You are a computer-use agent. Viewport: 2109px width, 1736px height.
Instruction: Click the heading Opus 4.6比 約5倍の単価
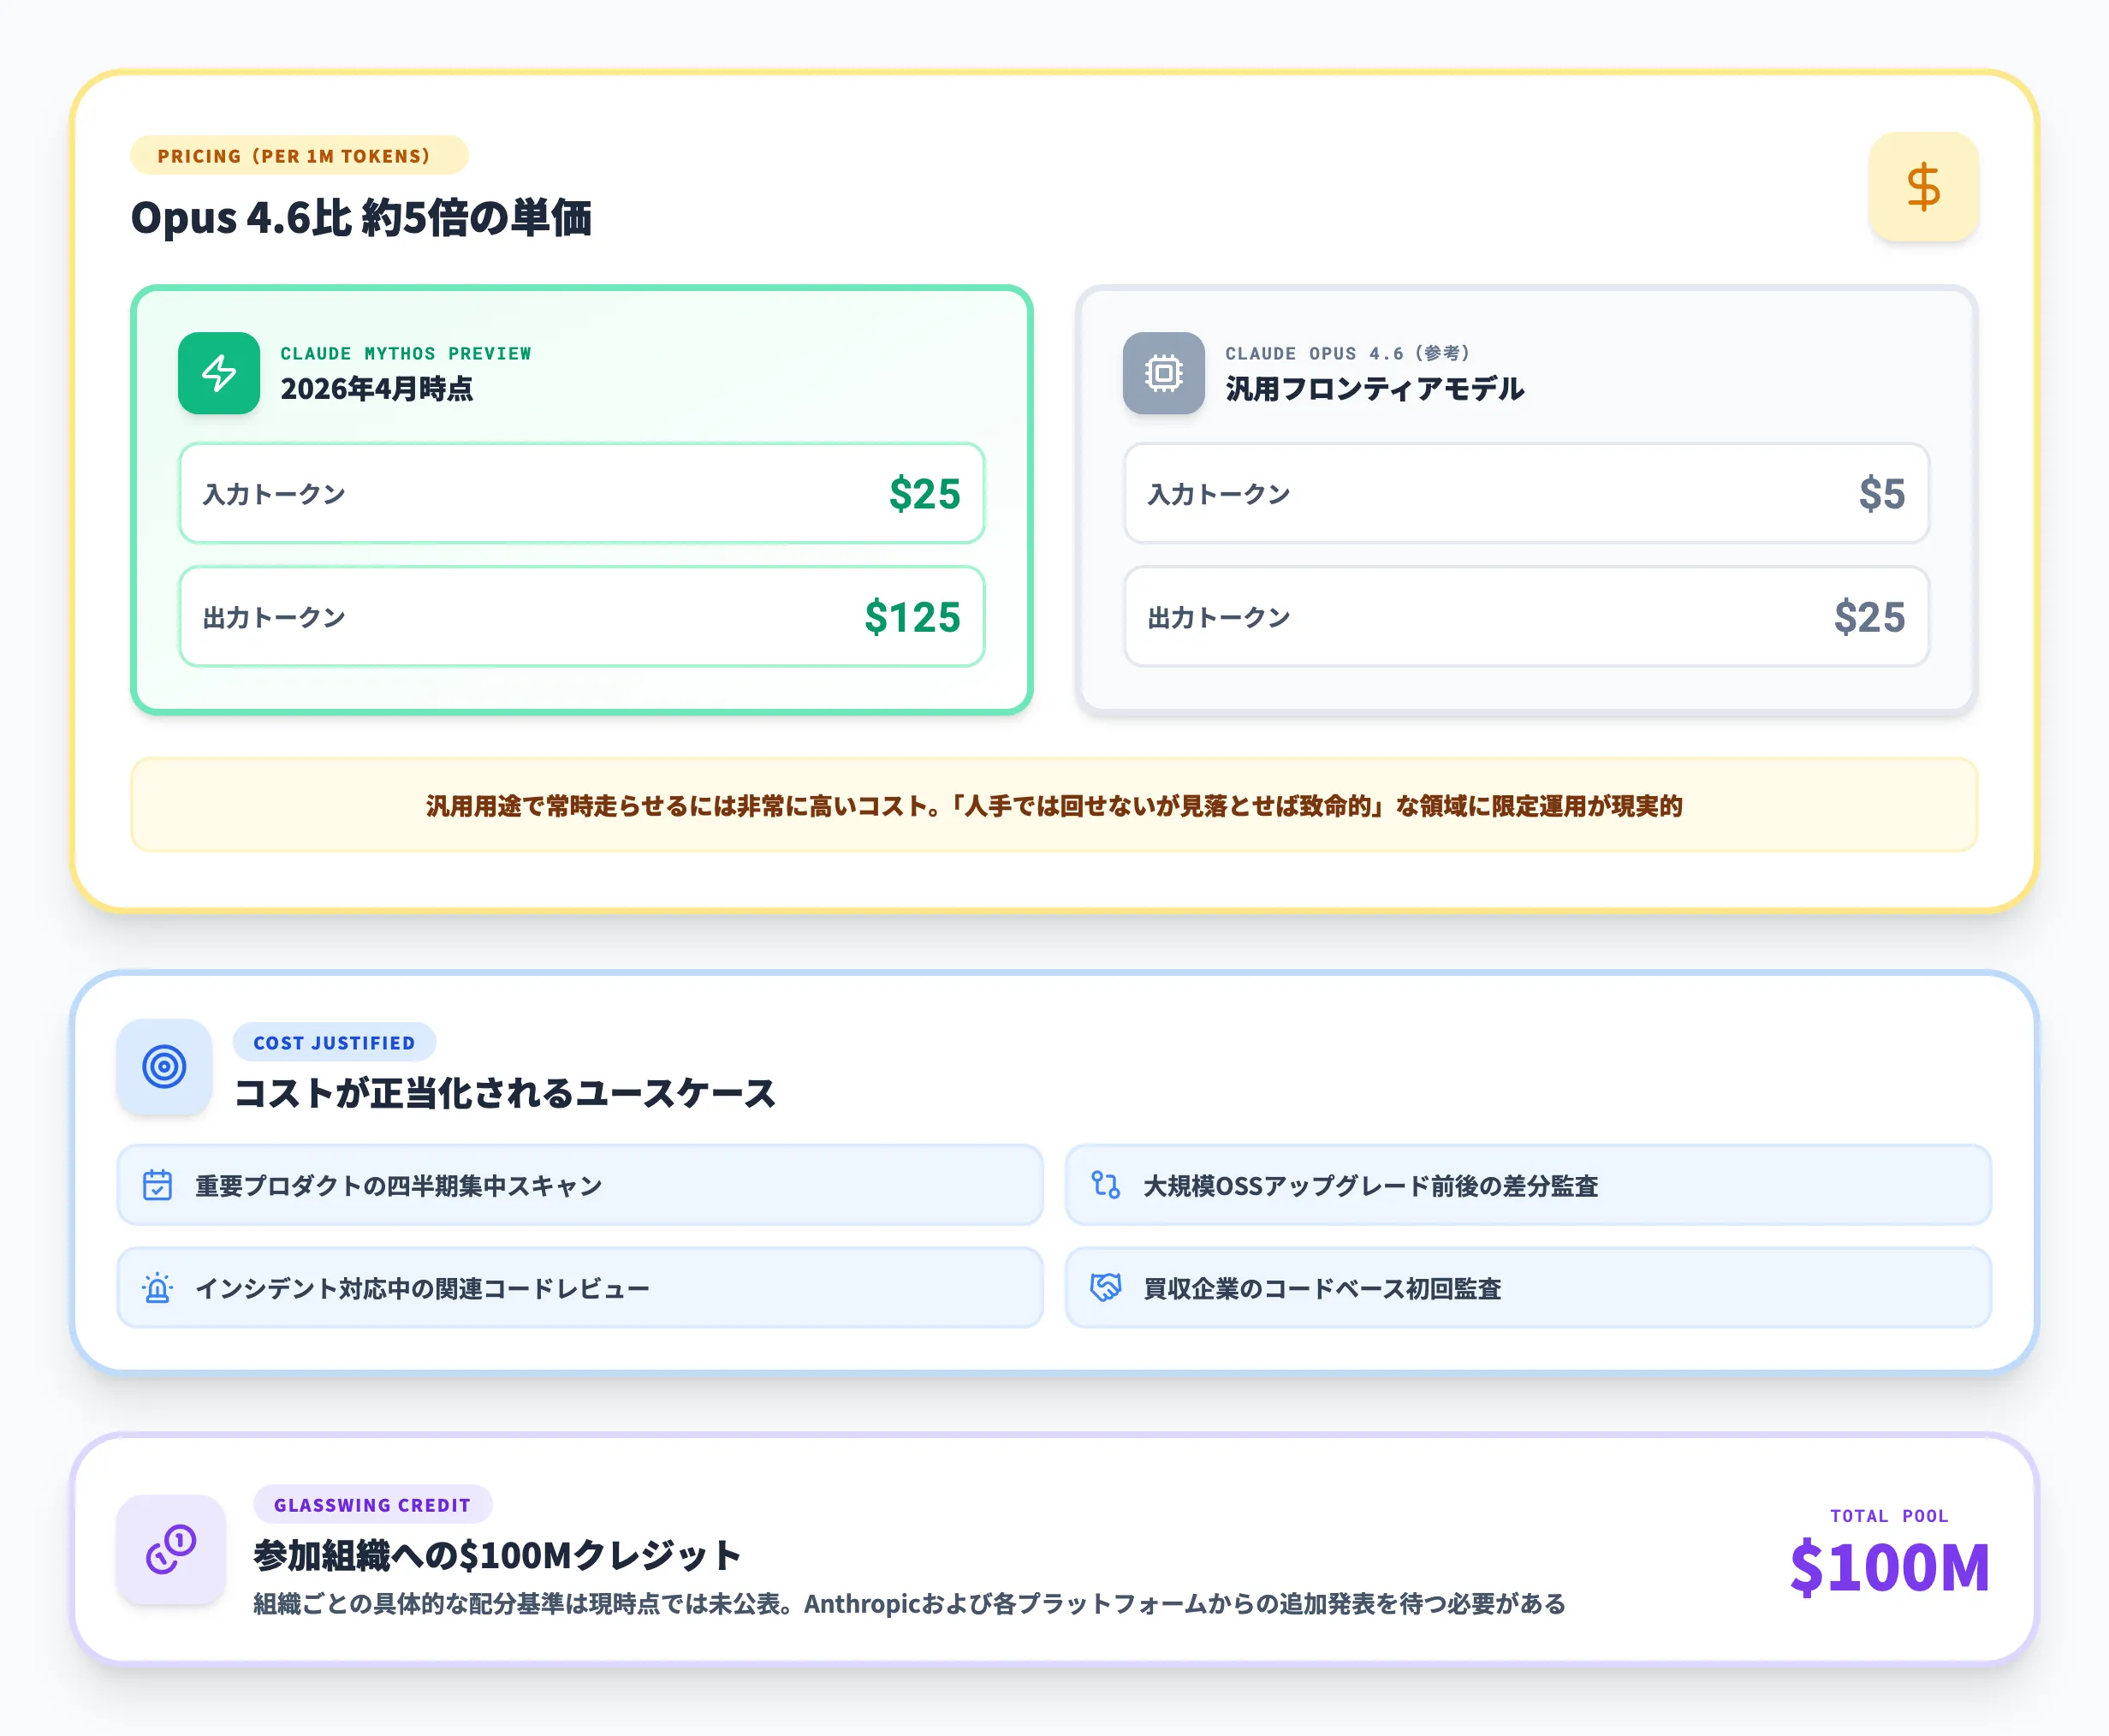point(364,220)
